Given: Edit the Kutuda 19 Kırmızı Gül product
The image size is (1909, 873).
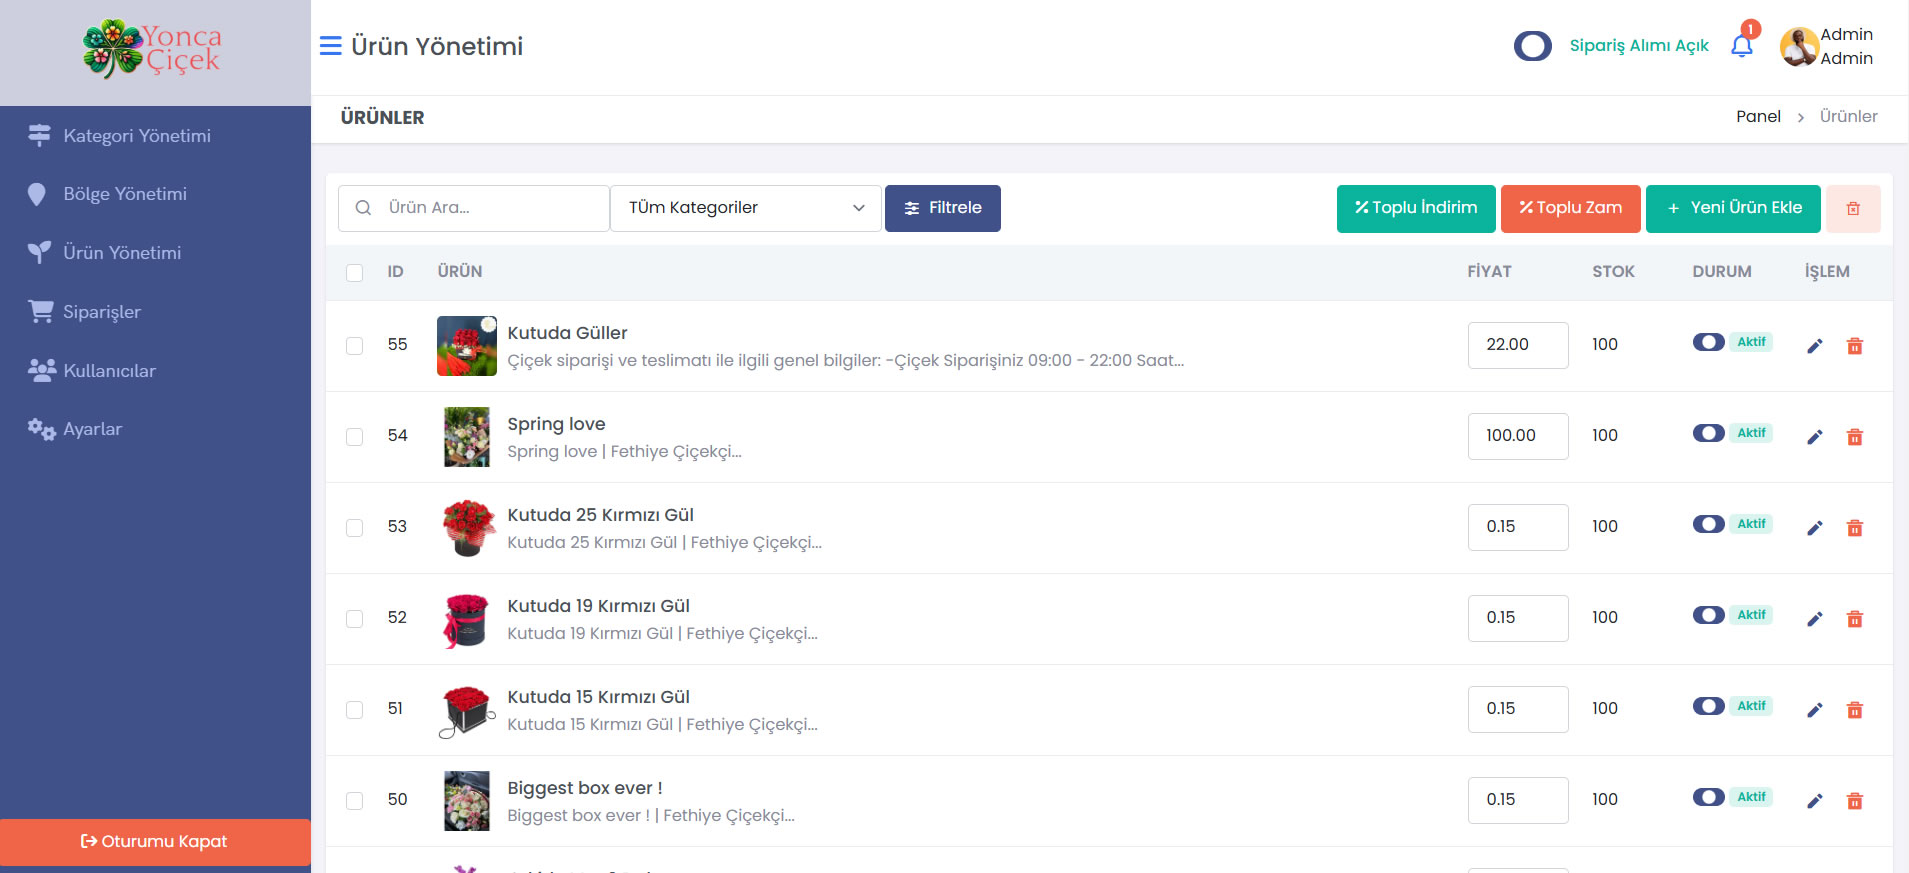Looking at the screenshot, I should (x=1814, y=619).
